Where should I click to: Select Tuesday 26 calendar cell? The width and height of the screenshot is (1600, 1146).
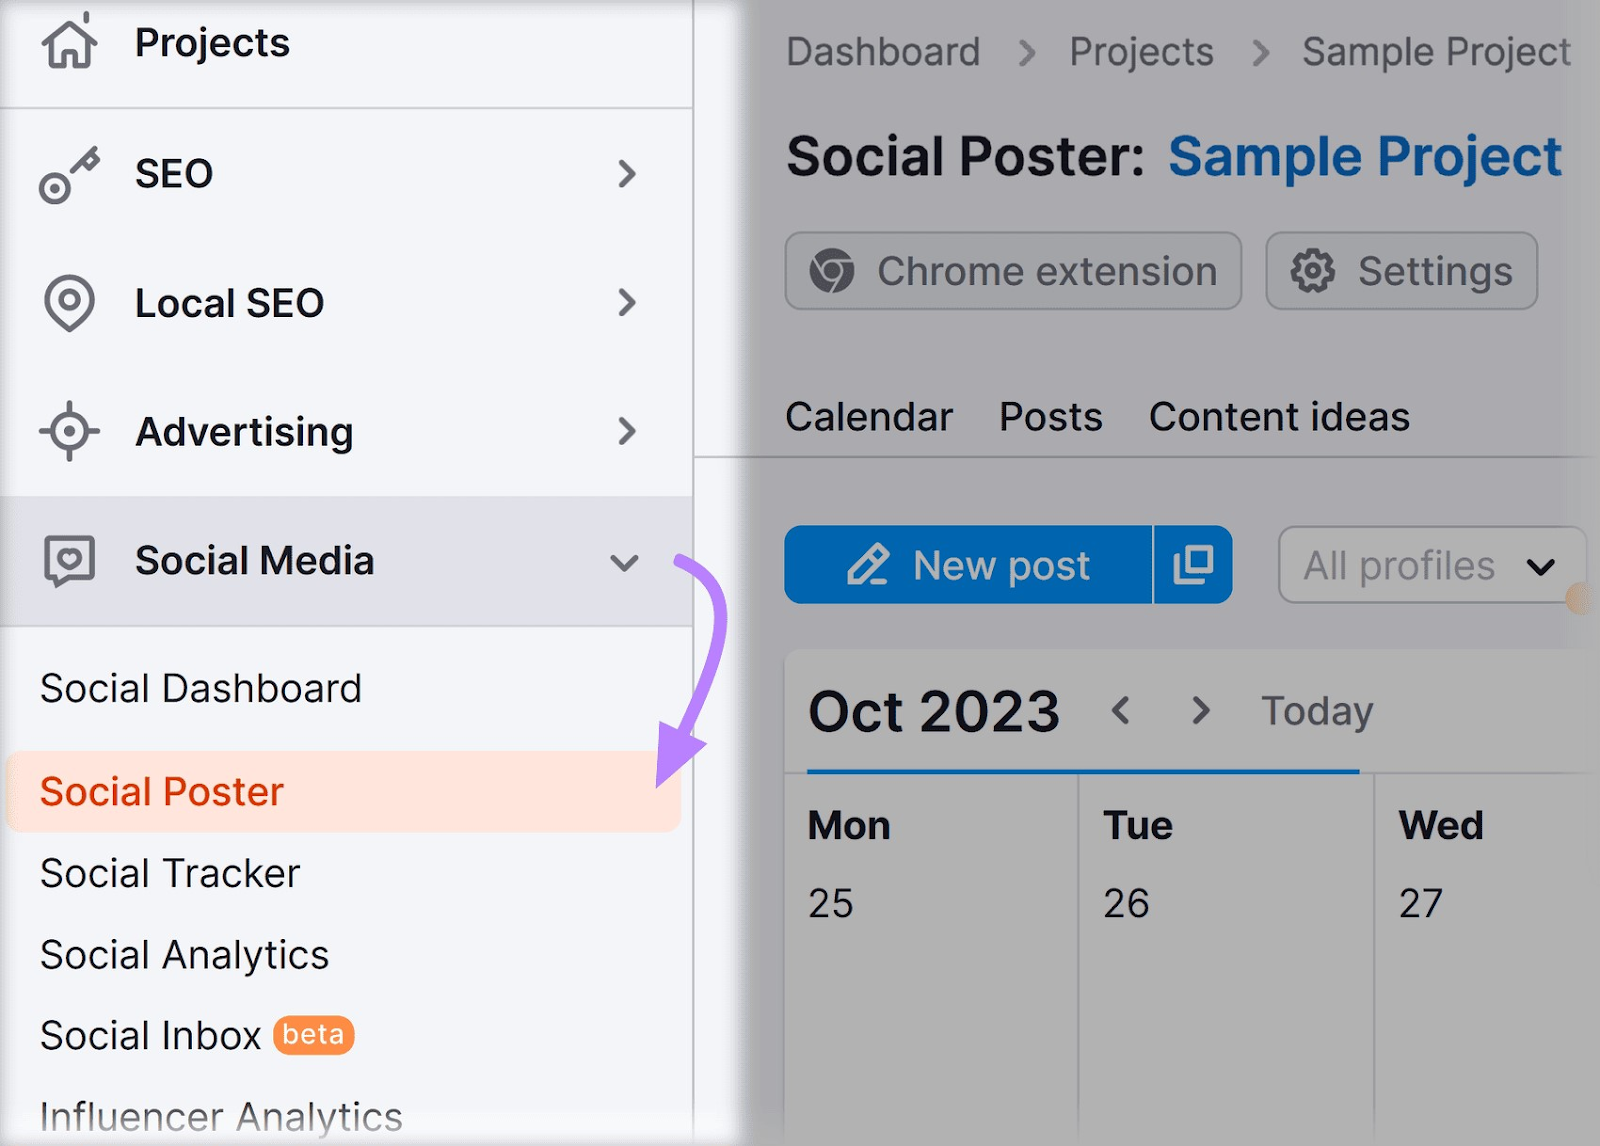coord(1226,960)
